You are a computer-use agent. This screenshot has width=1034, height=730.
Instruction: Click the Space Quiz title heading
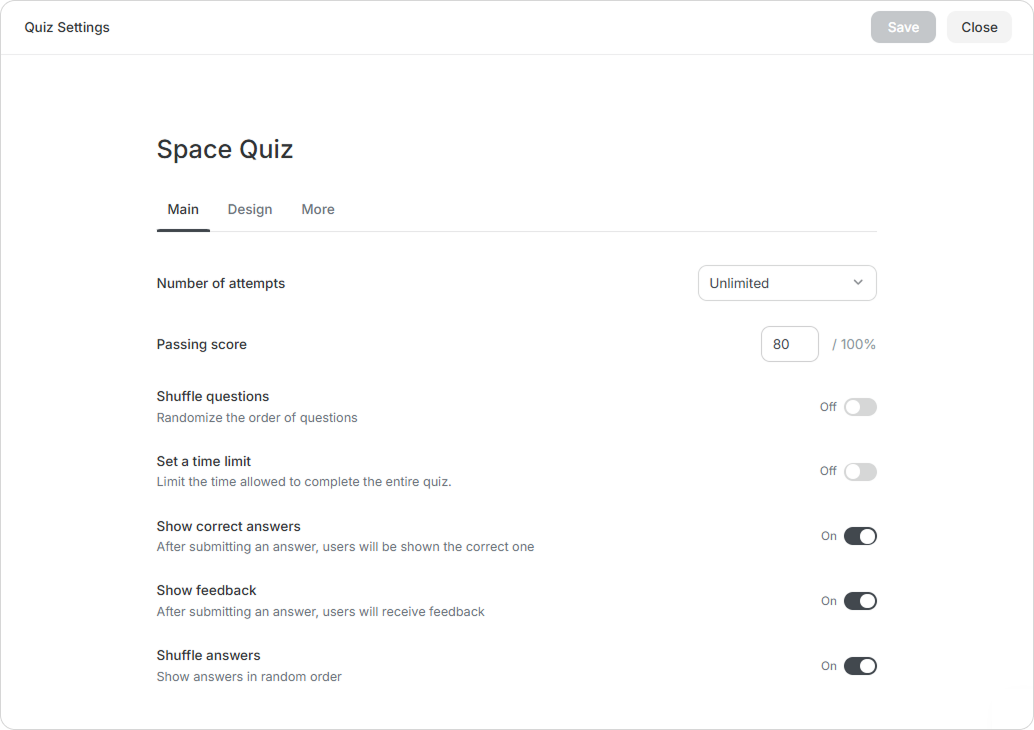(225, 149)
